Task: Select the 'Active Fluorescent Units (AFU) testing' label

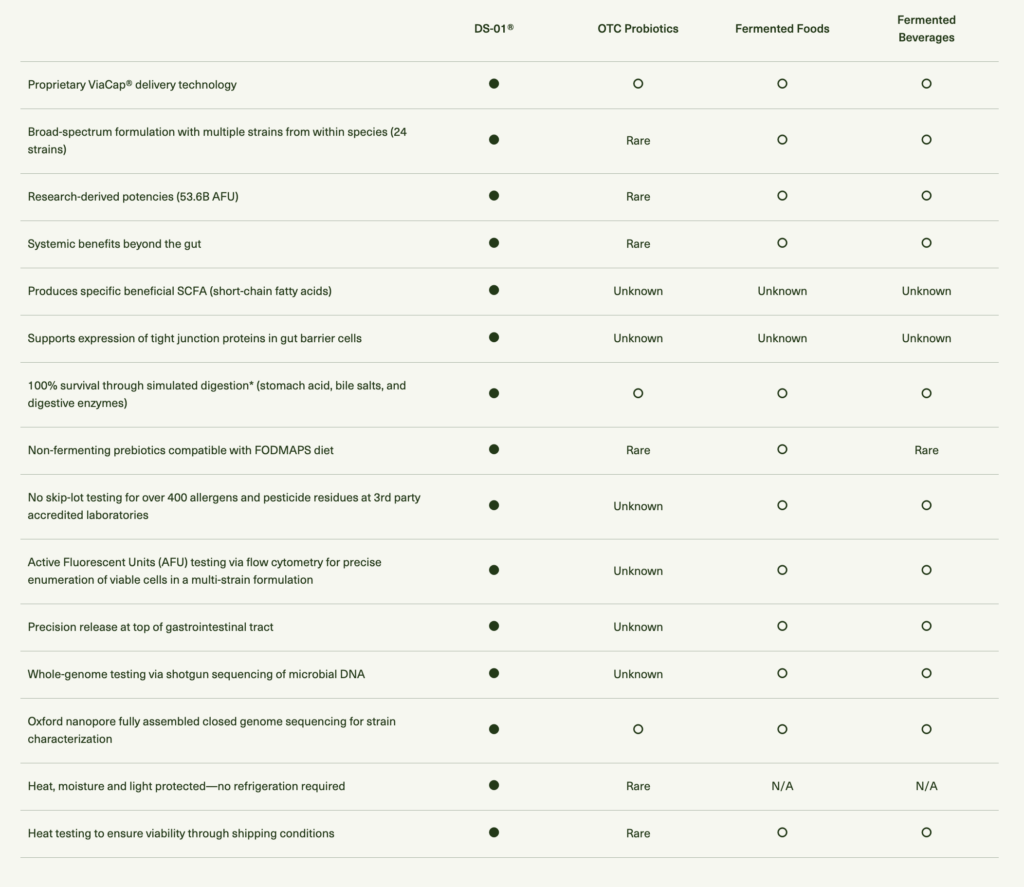Action: point(204,571)
